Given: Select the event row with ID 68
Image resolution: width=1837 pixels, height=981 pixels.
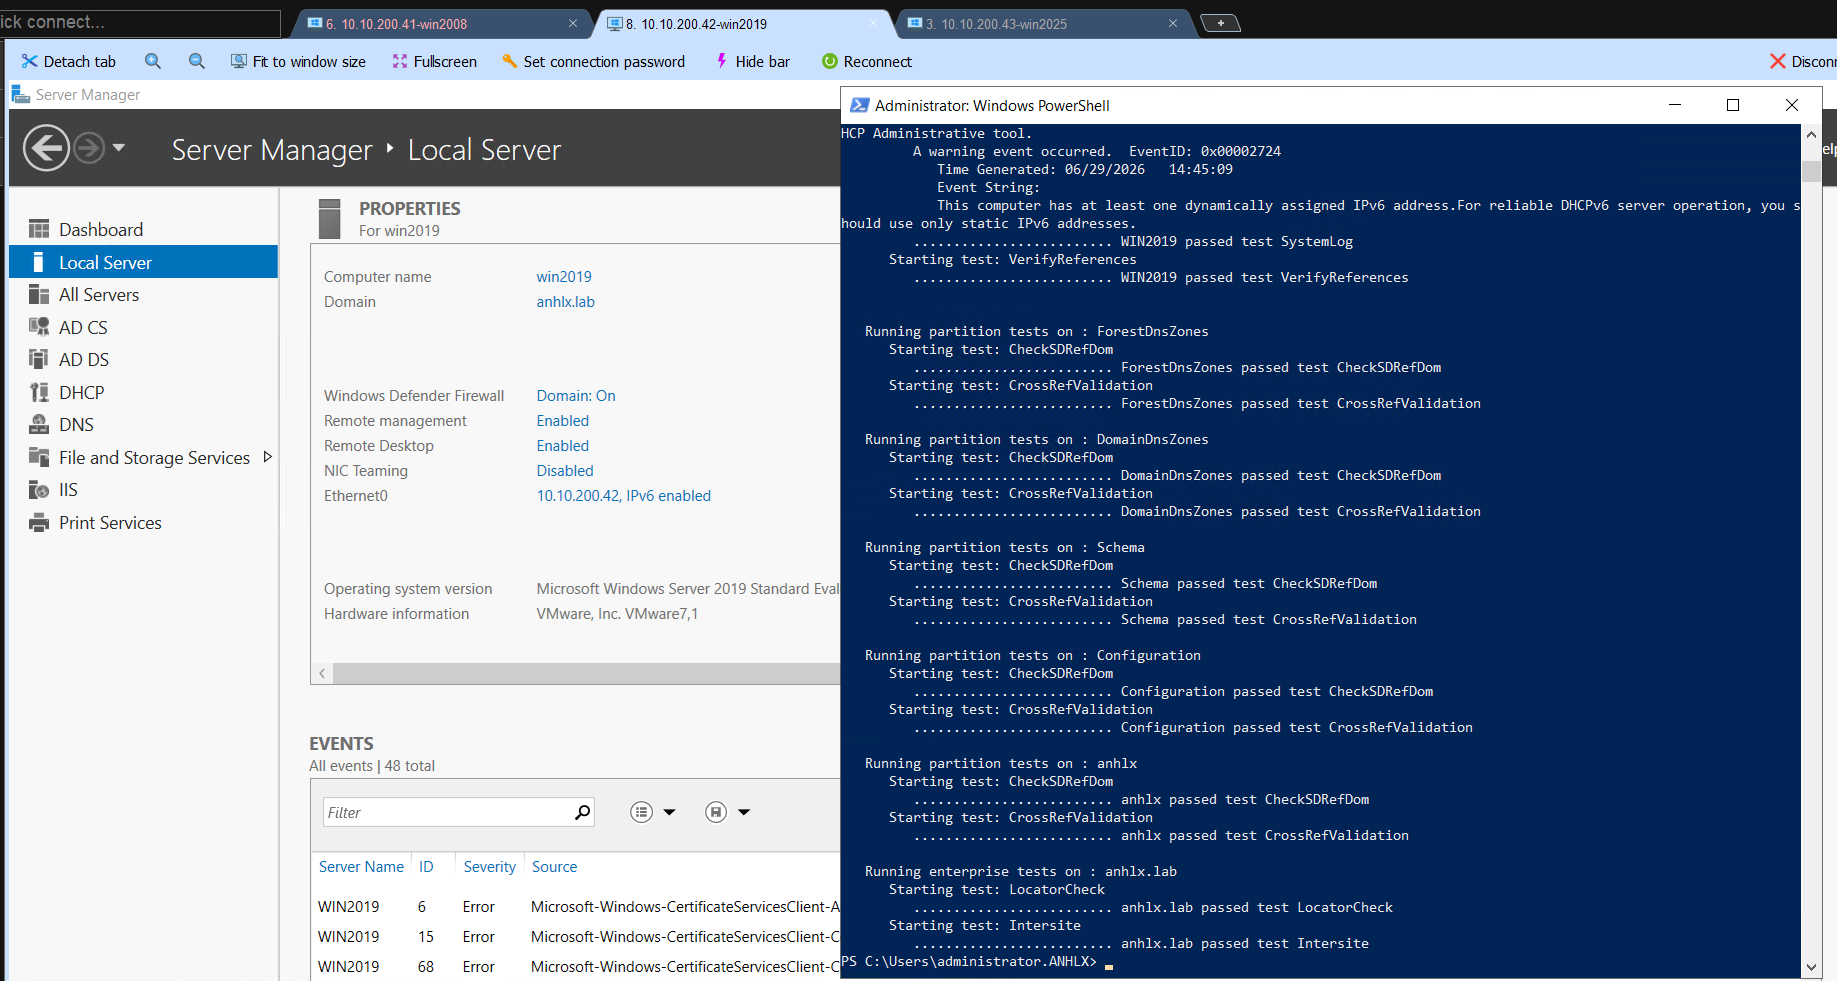Looking at the screenshot, I should click(x=576, y=966).
